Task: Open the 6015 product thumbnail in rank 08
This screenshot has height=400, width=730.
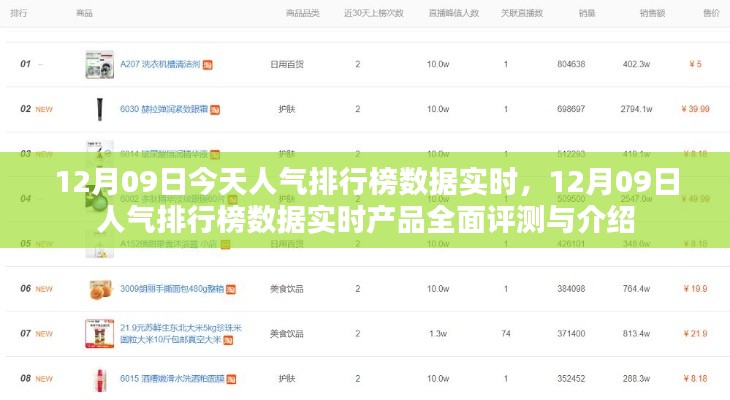Action: point(100,379)
